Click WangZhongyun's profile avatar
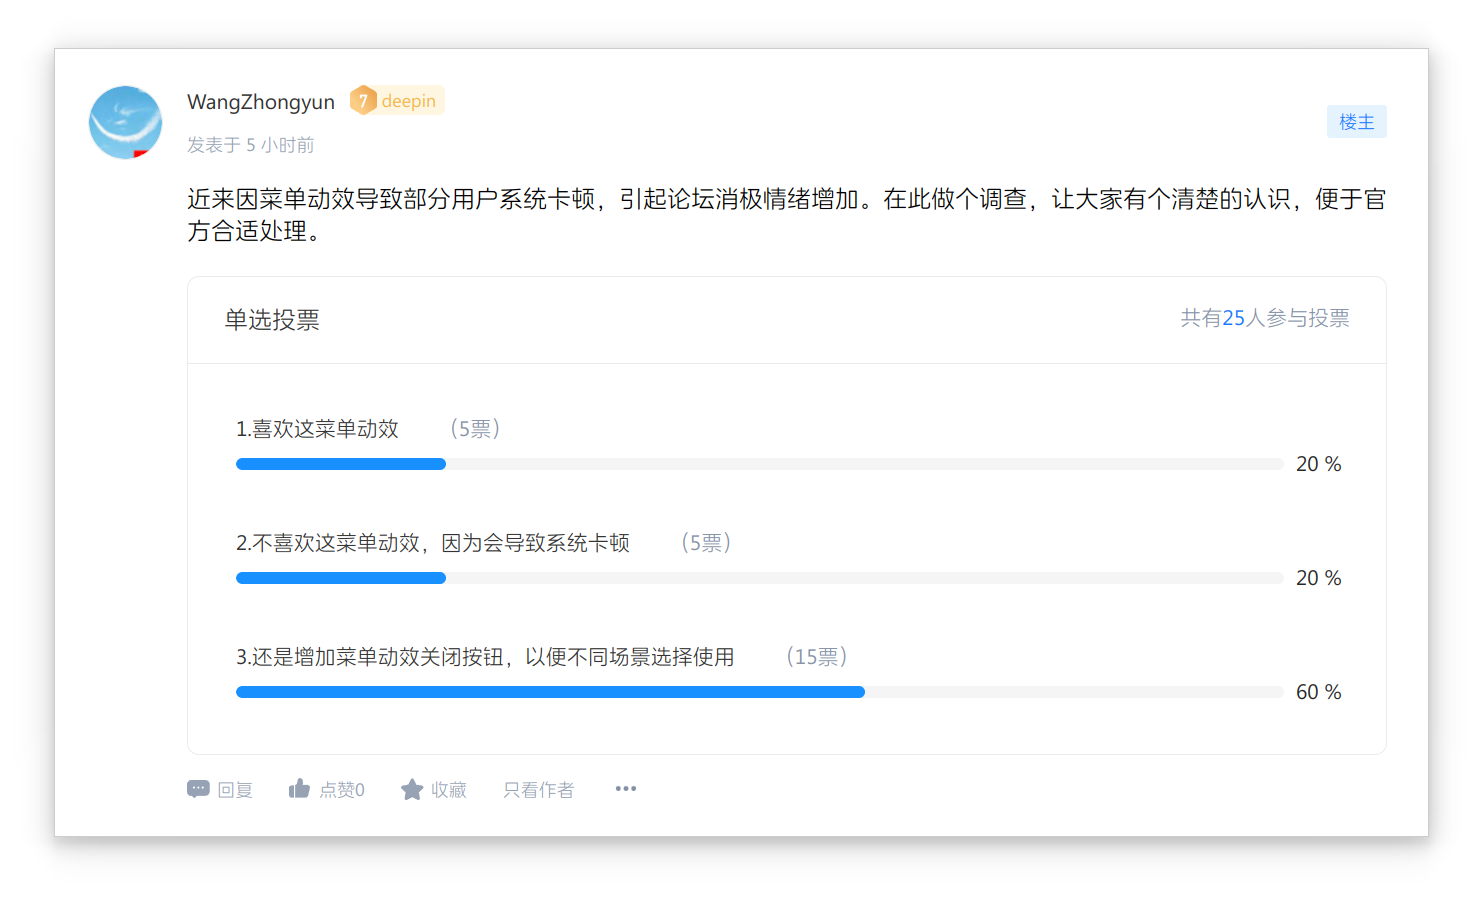Viewport: 1483px width, 897px height. pos(125,122)
